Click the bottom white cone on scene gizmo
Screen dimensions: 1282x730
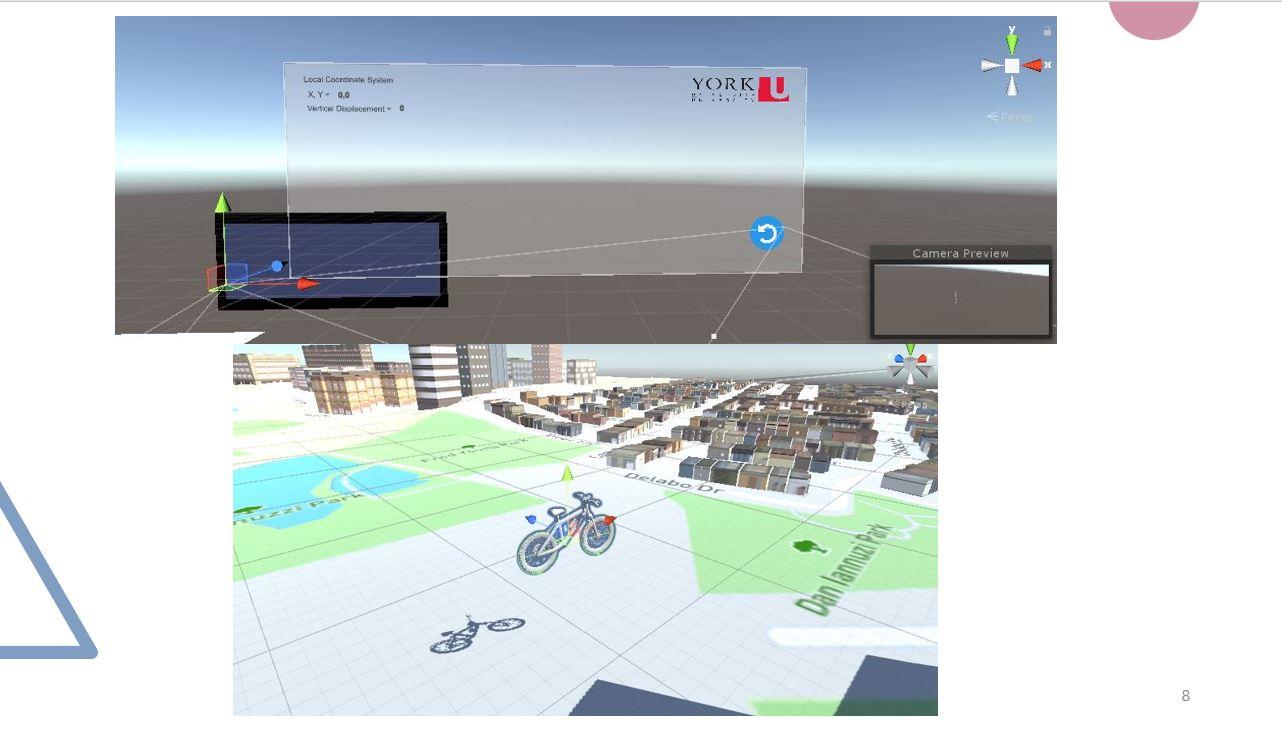pyautogui.click(x=1012, y=87)
